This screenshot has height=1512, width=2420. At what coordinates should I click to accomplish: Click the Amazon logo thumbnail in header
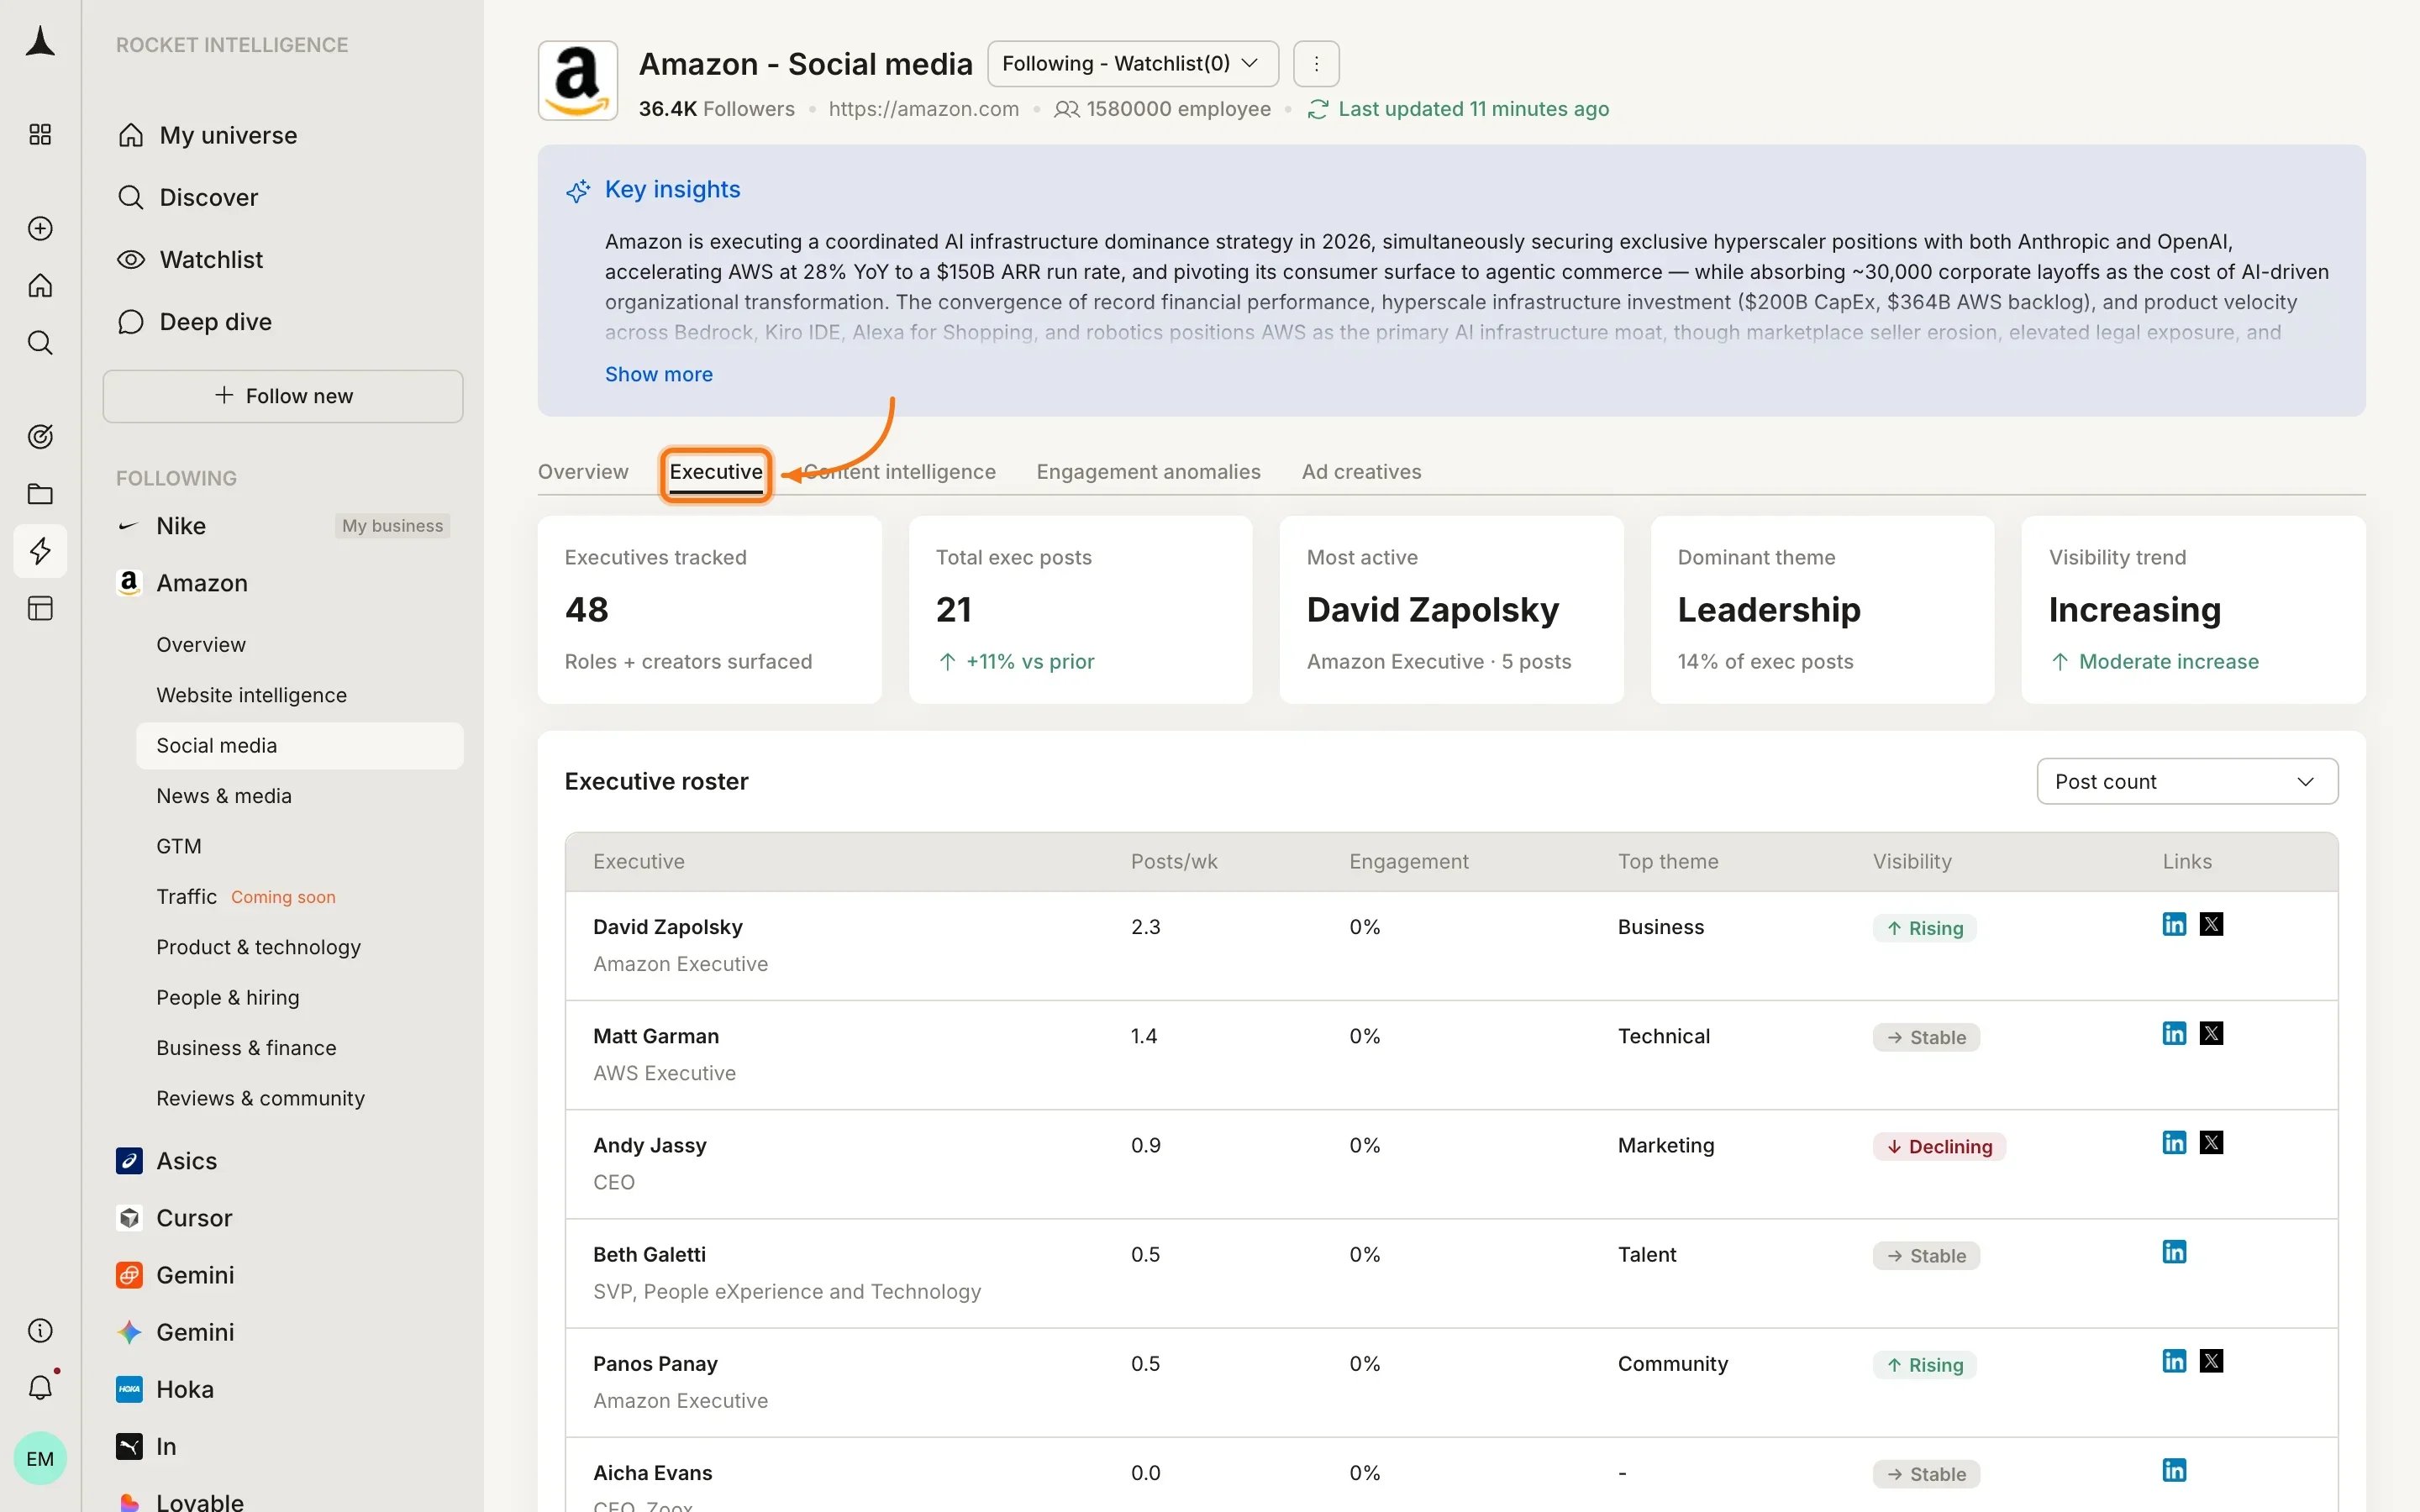pos(578,81)
